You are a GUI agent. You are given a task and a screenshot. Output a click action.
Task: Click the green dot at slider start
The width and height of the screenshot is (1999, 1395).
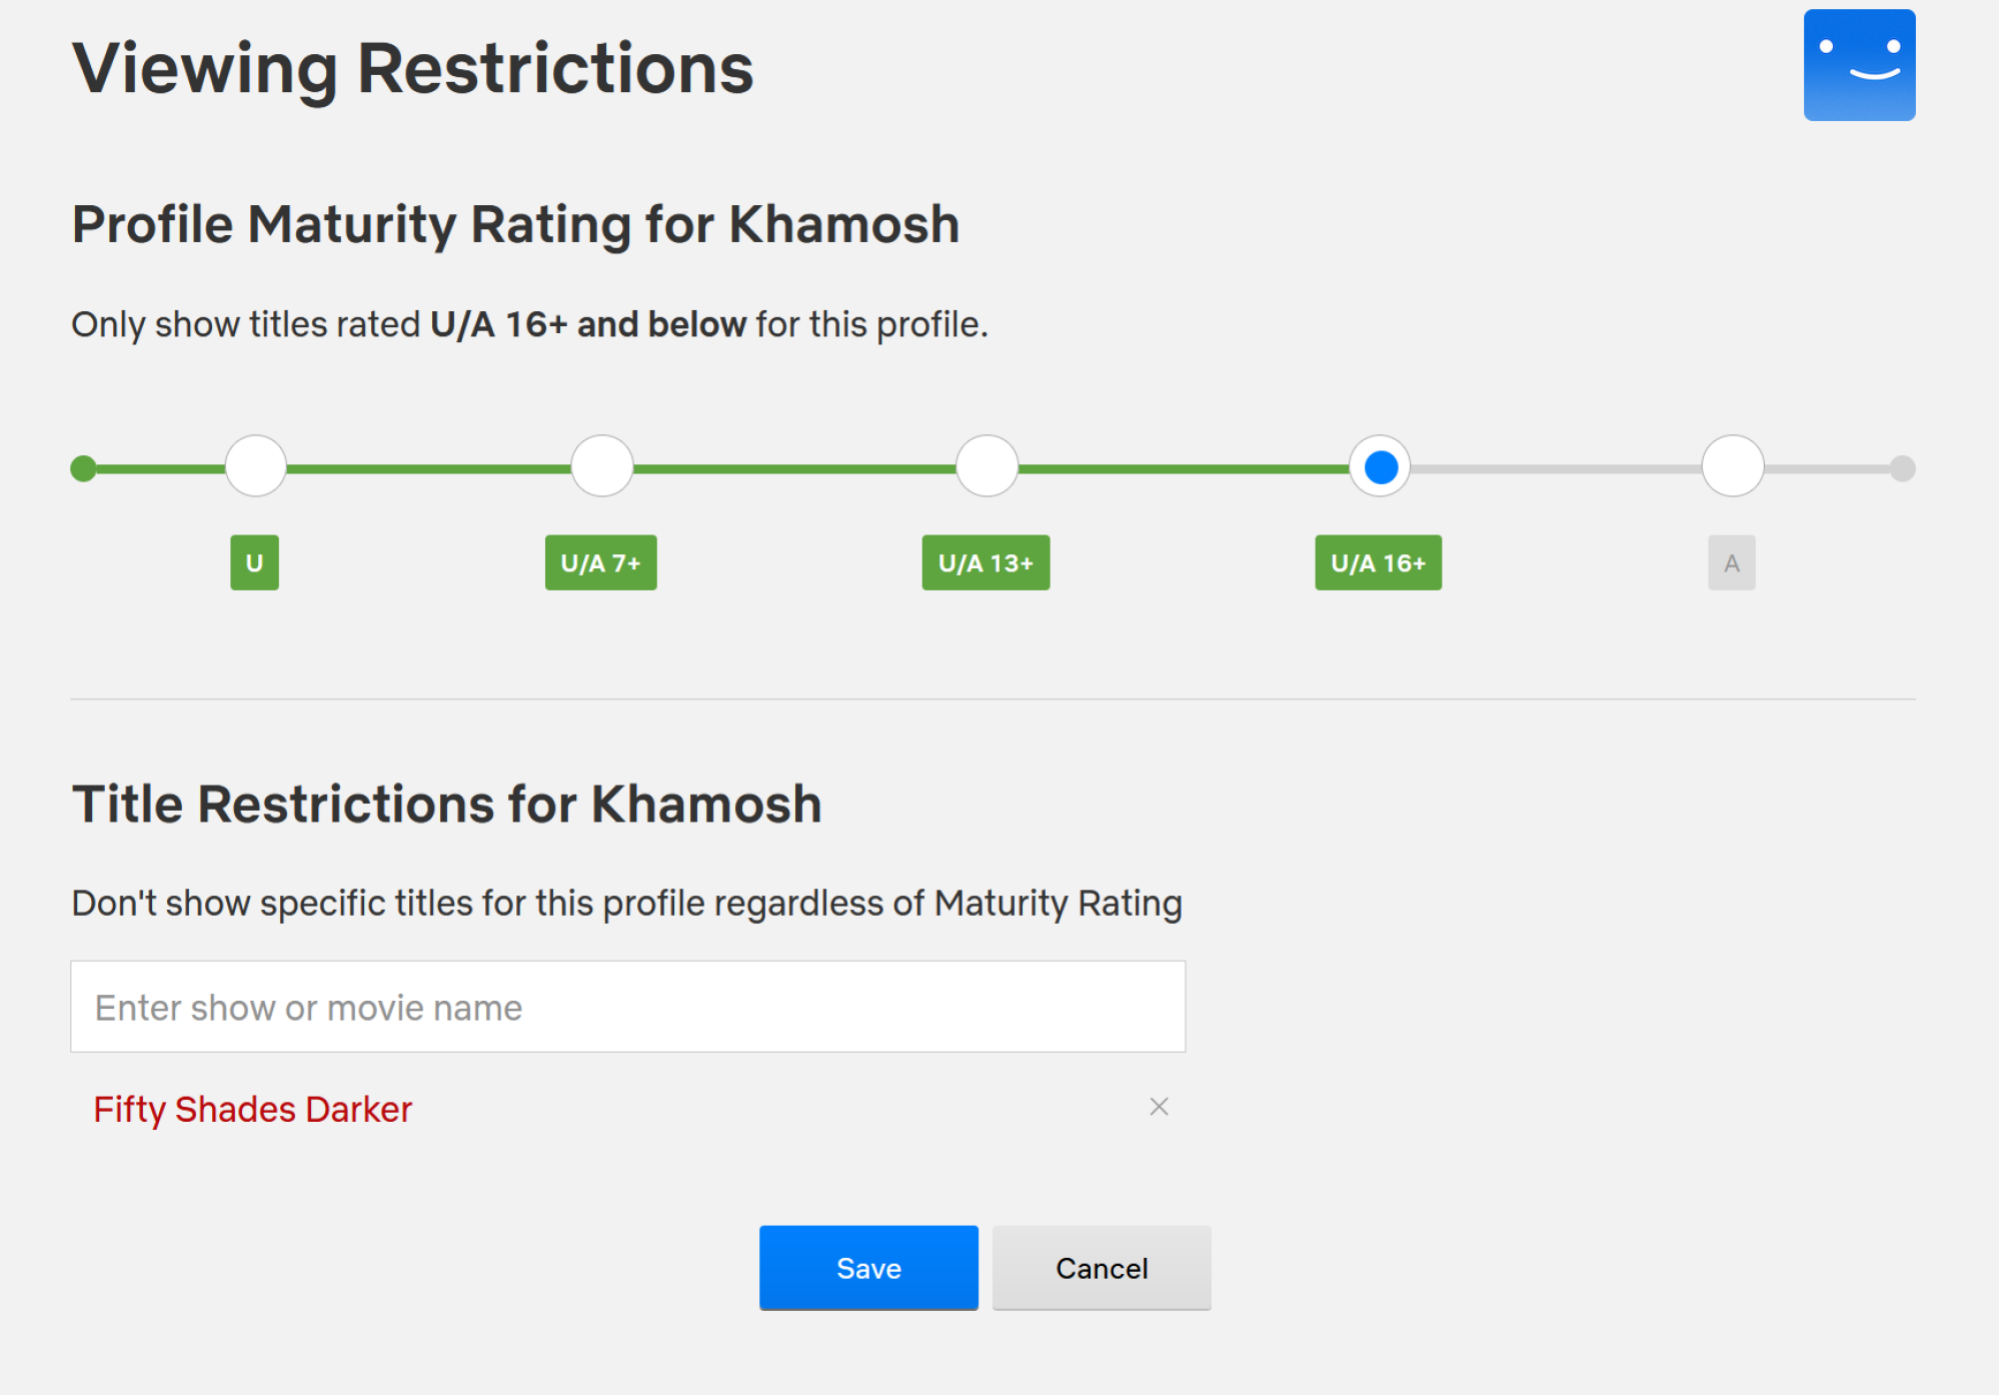(84, 468)
